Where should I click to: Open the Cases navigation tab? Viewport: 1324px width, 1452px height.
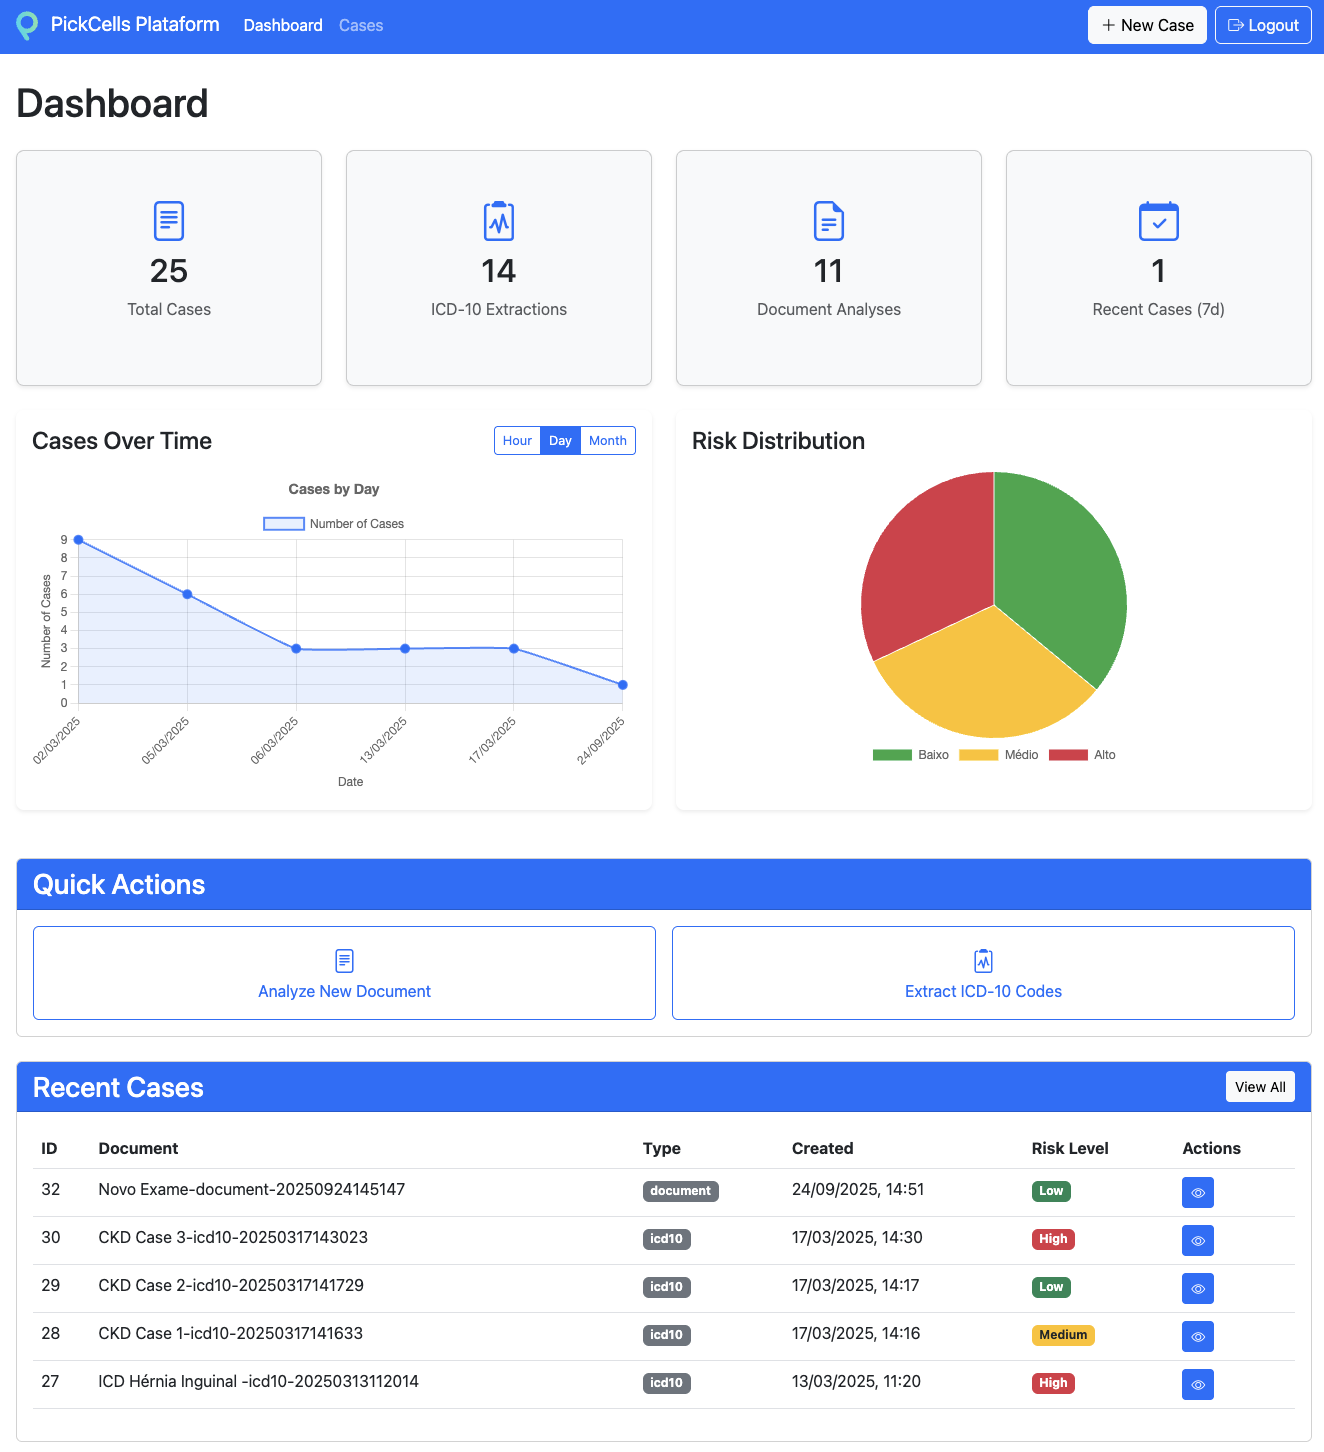361,26
